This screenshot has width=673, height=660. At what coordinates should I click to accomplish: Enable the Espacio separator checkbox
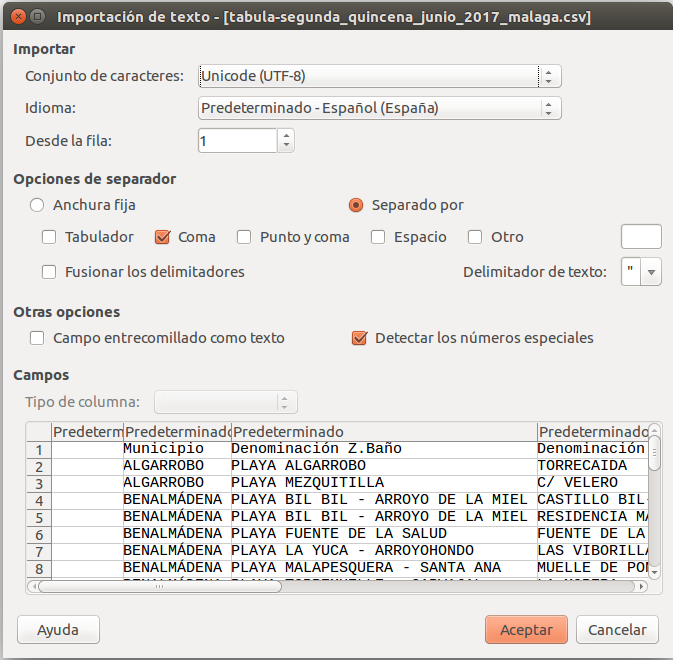[x=378, y=237]
